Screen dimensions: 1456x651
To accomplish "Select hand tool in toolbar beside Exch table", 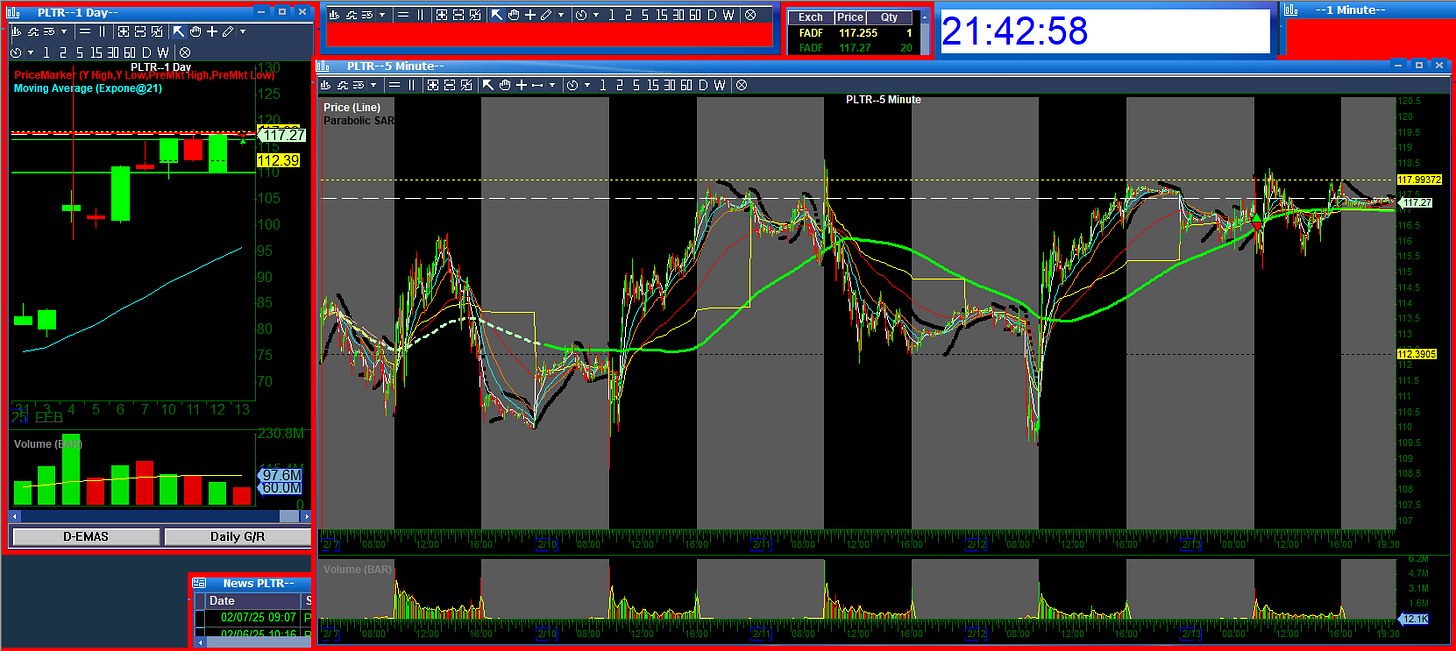I will [x=513, y=15].
